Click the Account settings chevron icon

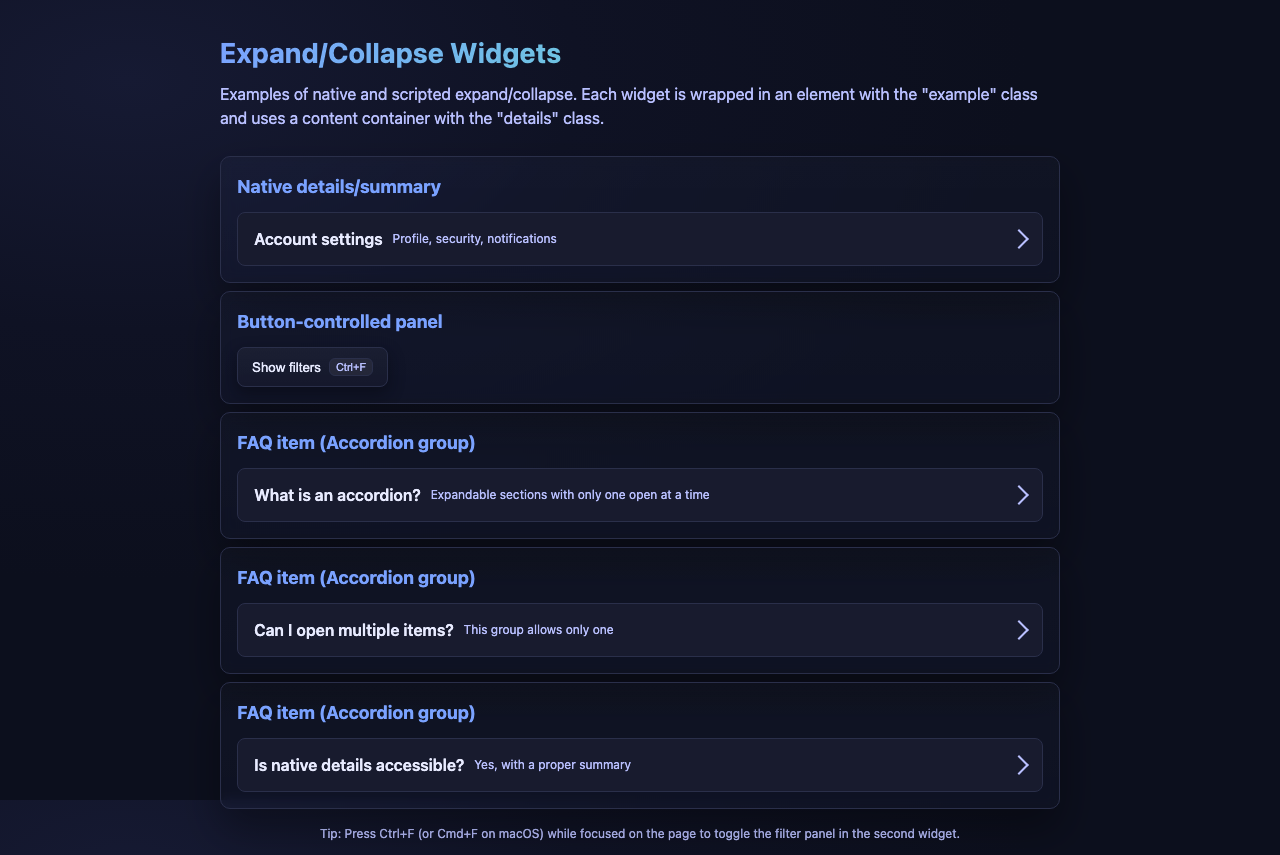click(1022, 239)
